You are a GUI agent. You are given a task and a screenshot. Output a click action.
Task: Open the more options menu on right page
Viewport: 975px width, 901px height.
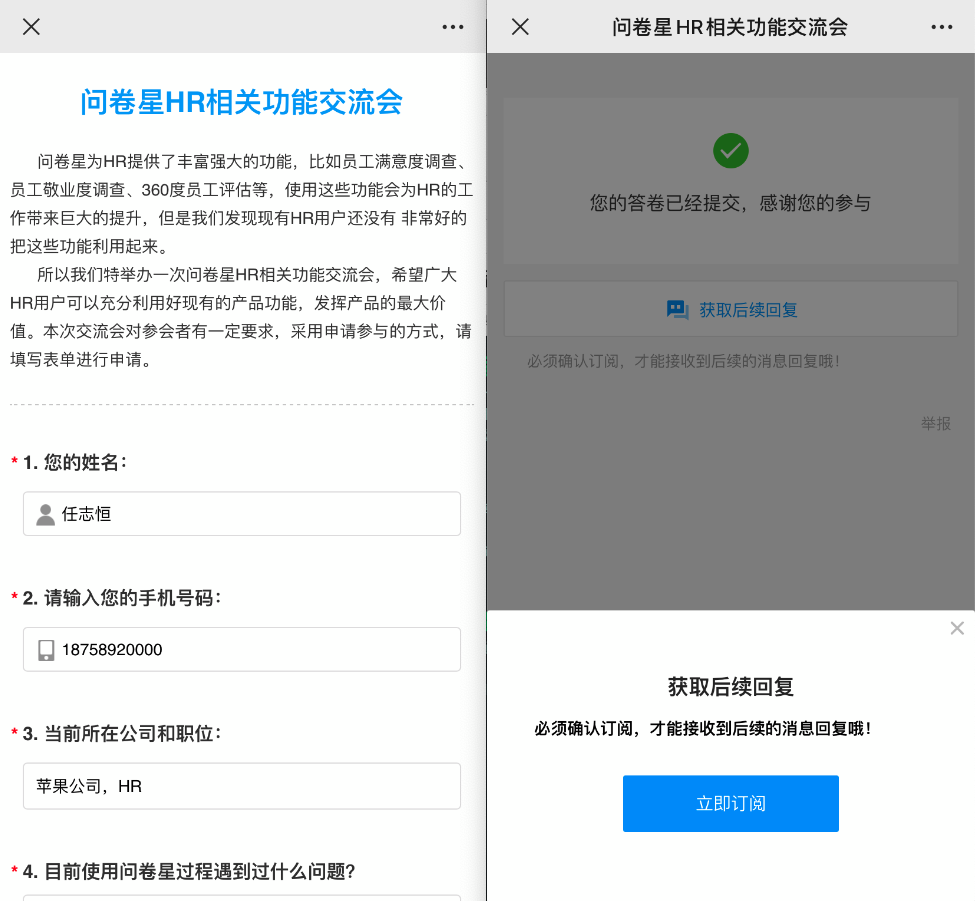pyautogui.click(x=941, y=27)
